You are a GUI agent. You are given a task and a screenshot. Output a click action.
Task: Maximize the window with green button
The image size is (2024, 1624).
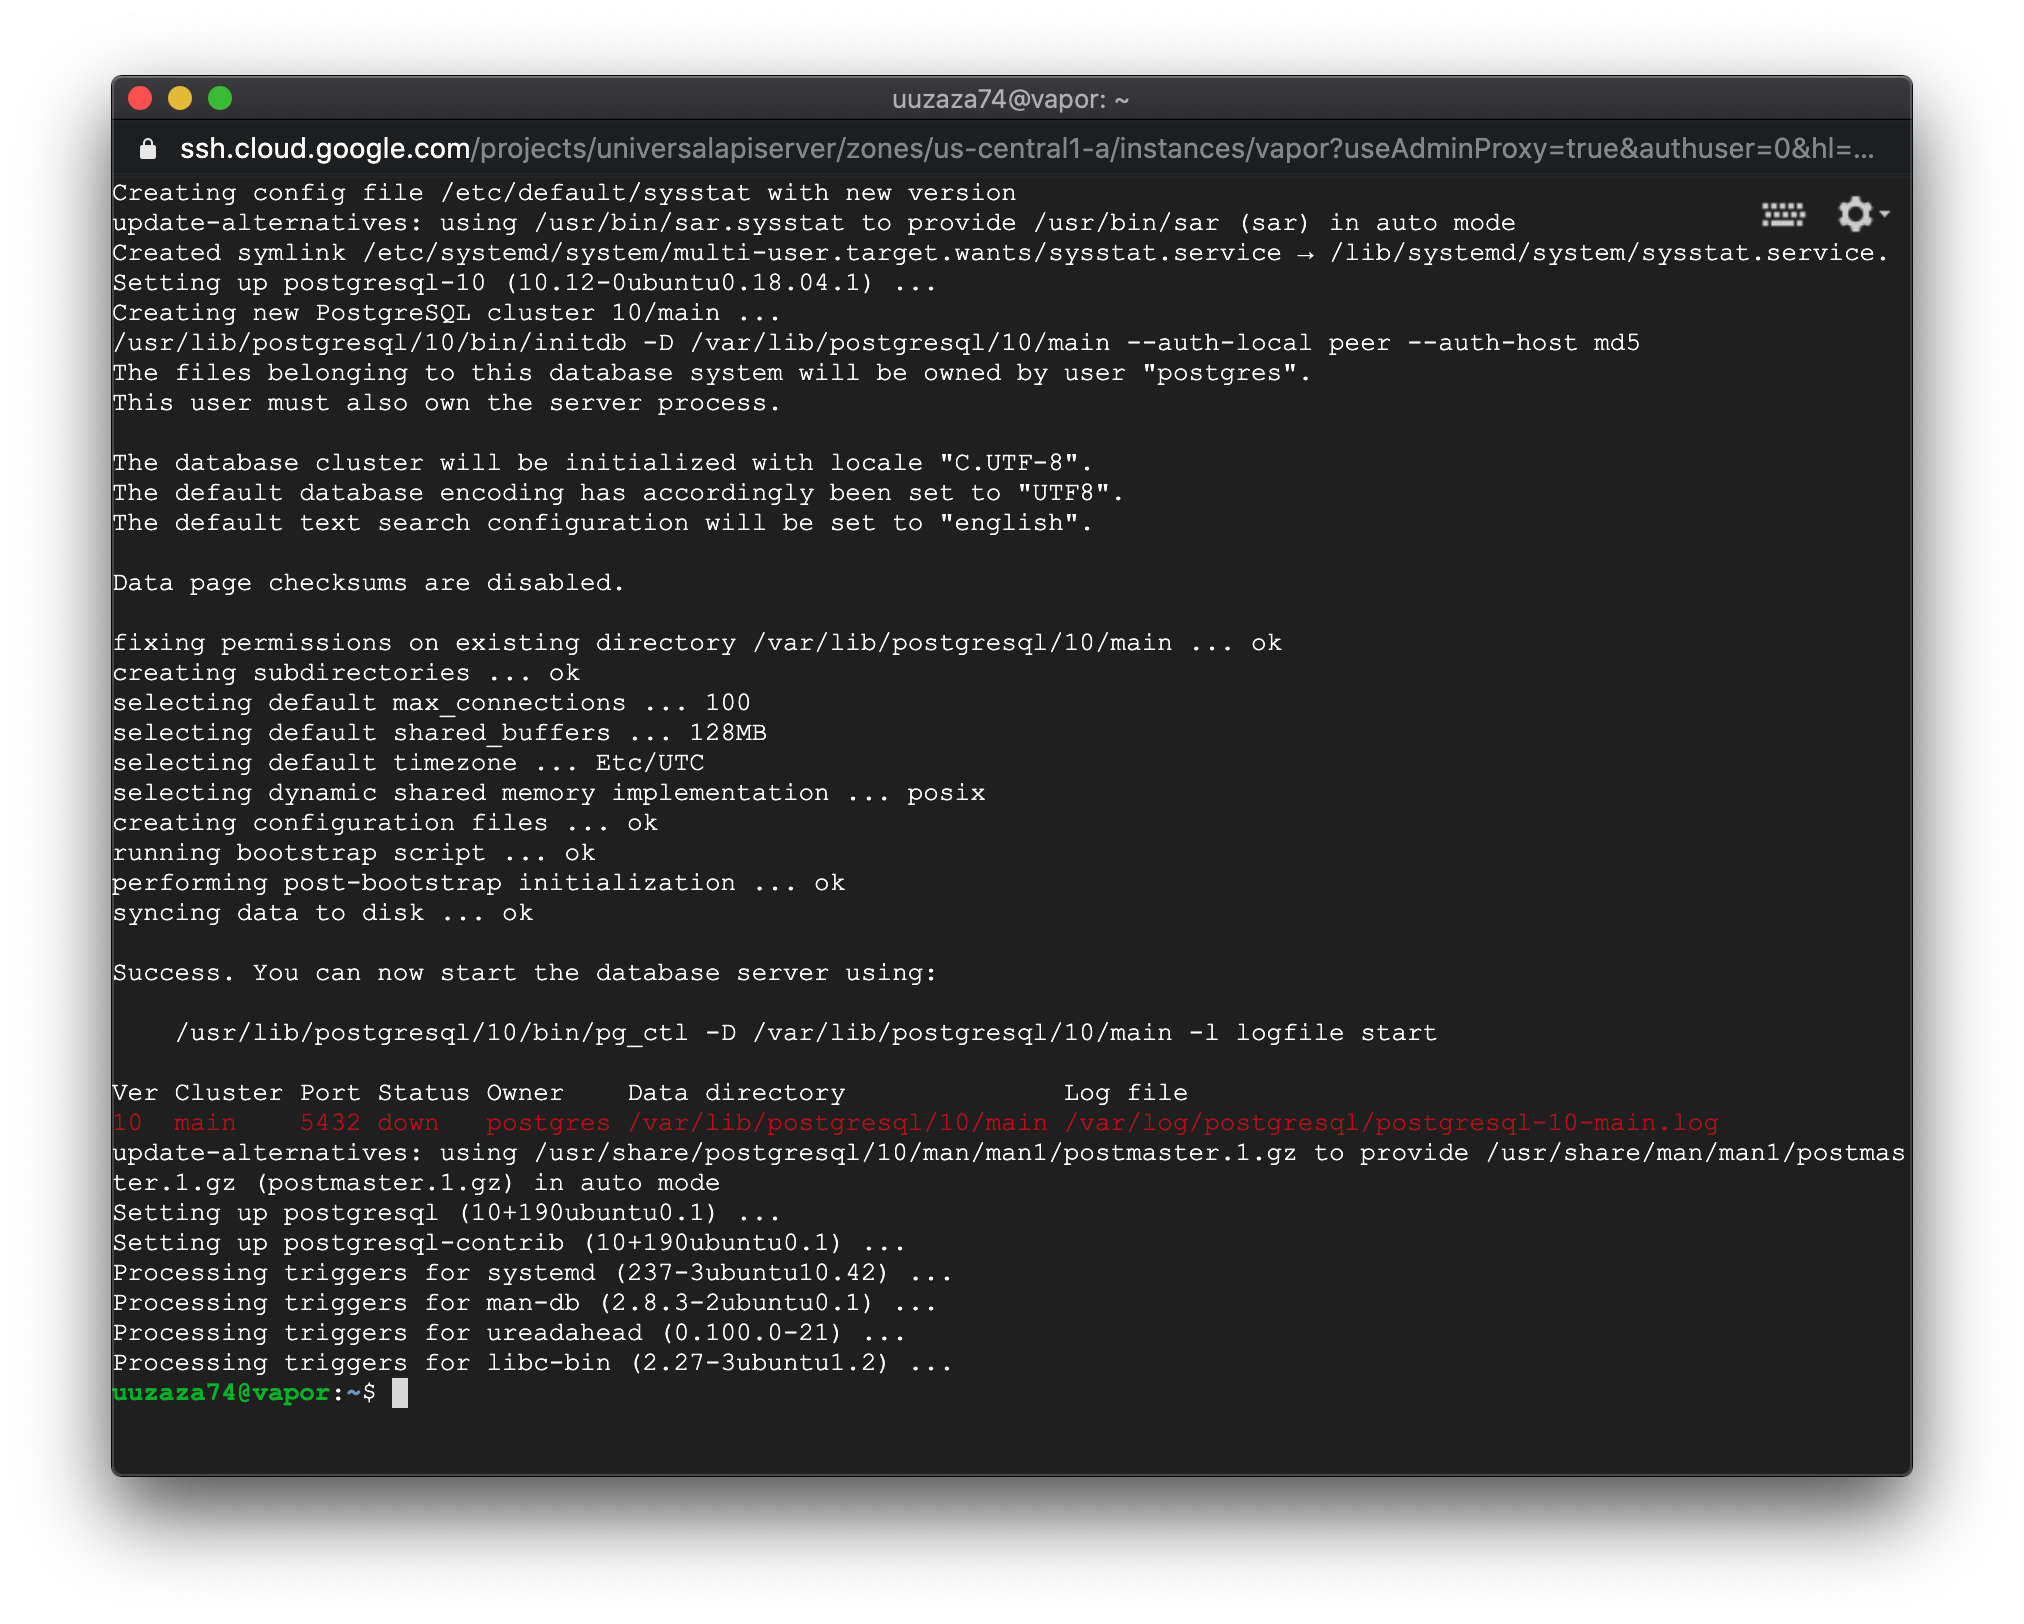point(220,98)
